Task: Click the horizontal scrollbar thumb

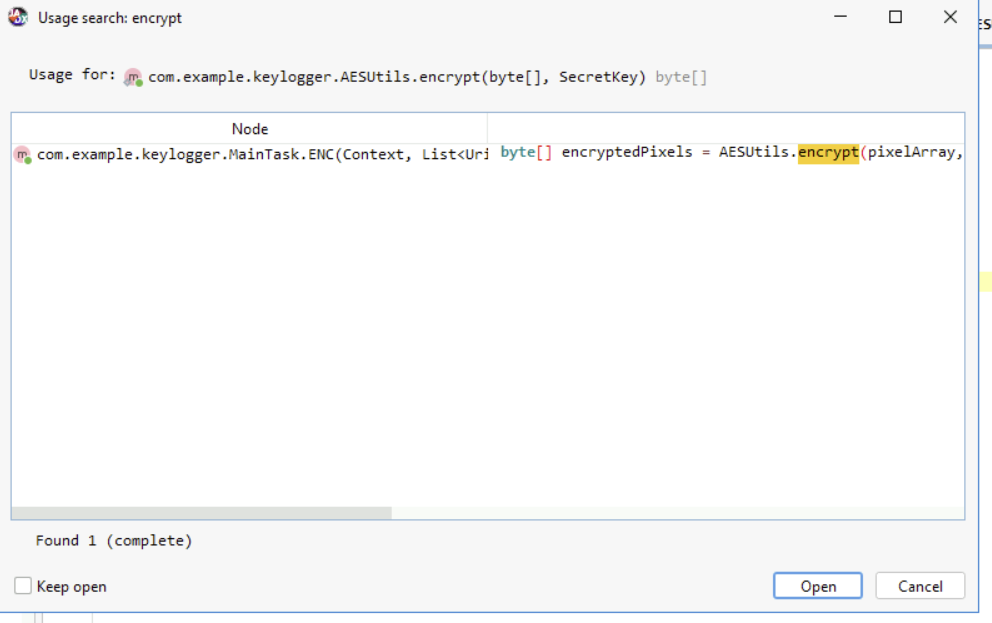Action: pos(201,513)
